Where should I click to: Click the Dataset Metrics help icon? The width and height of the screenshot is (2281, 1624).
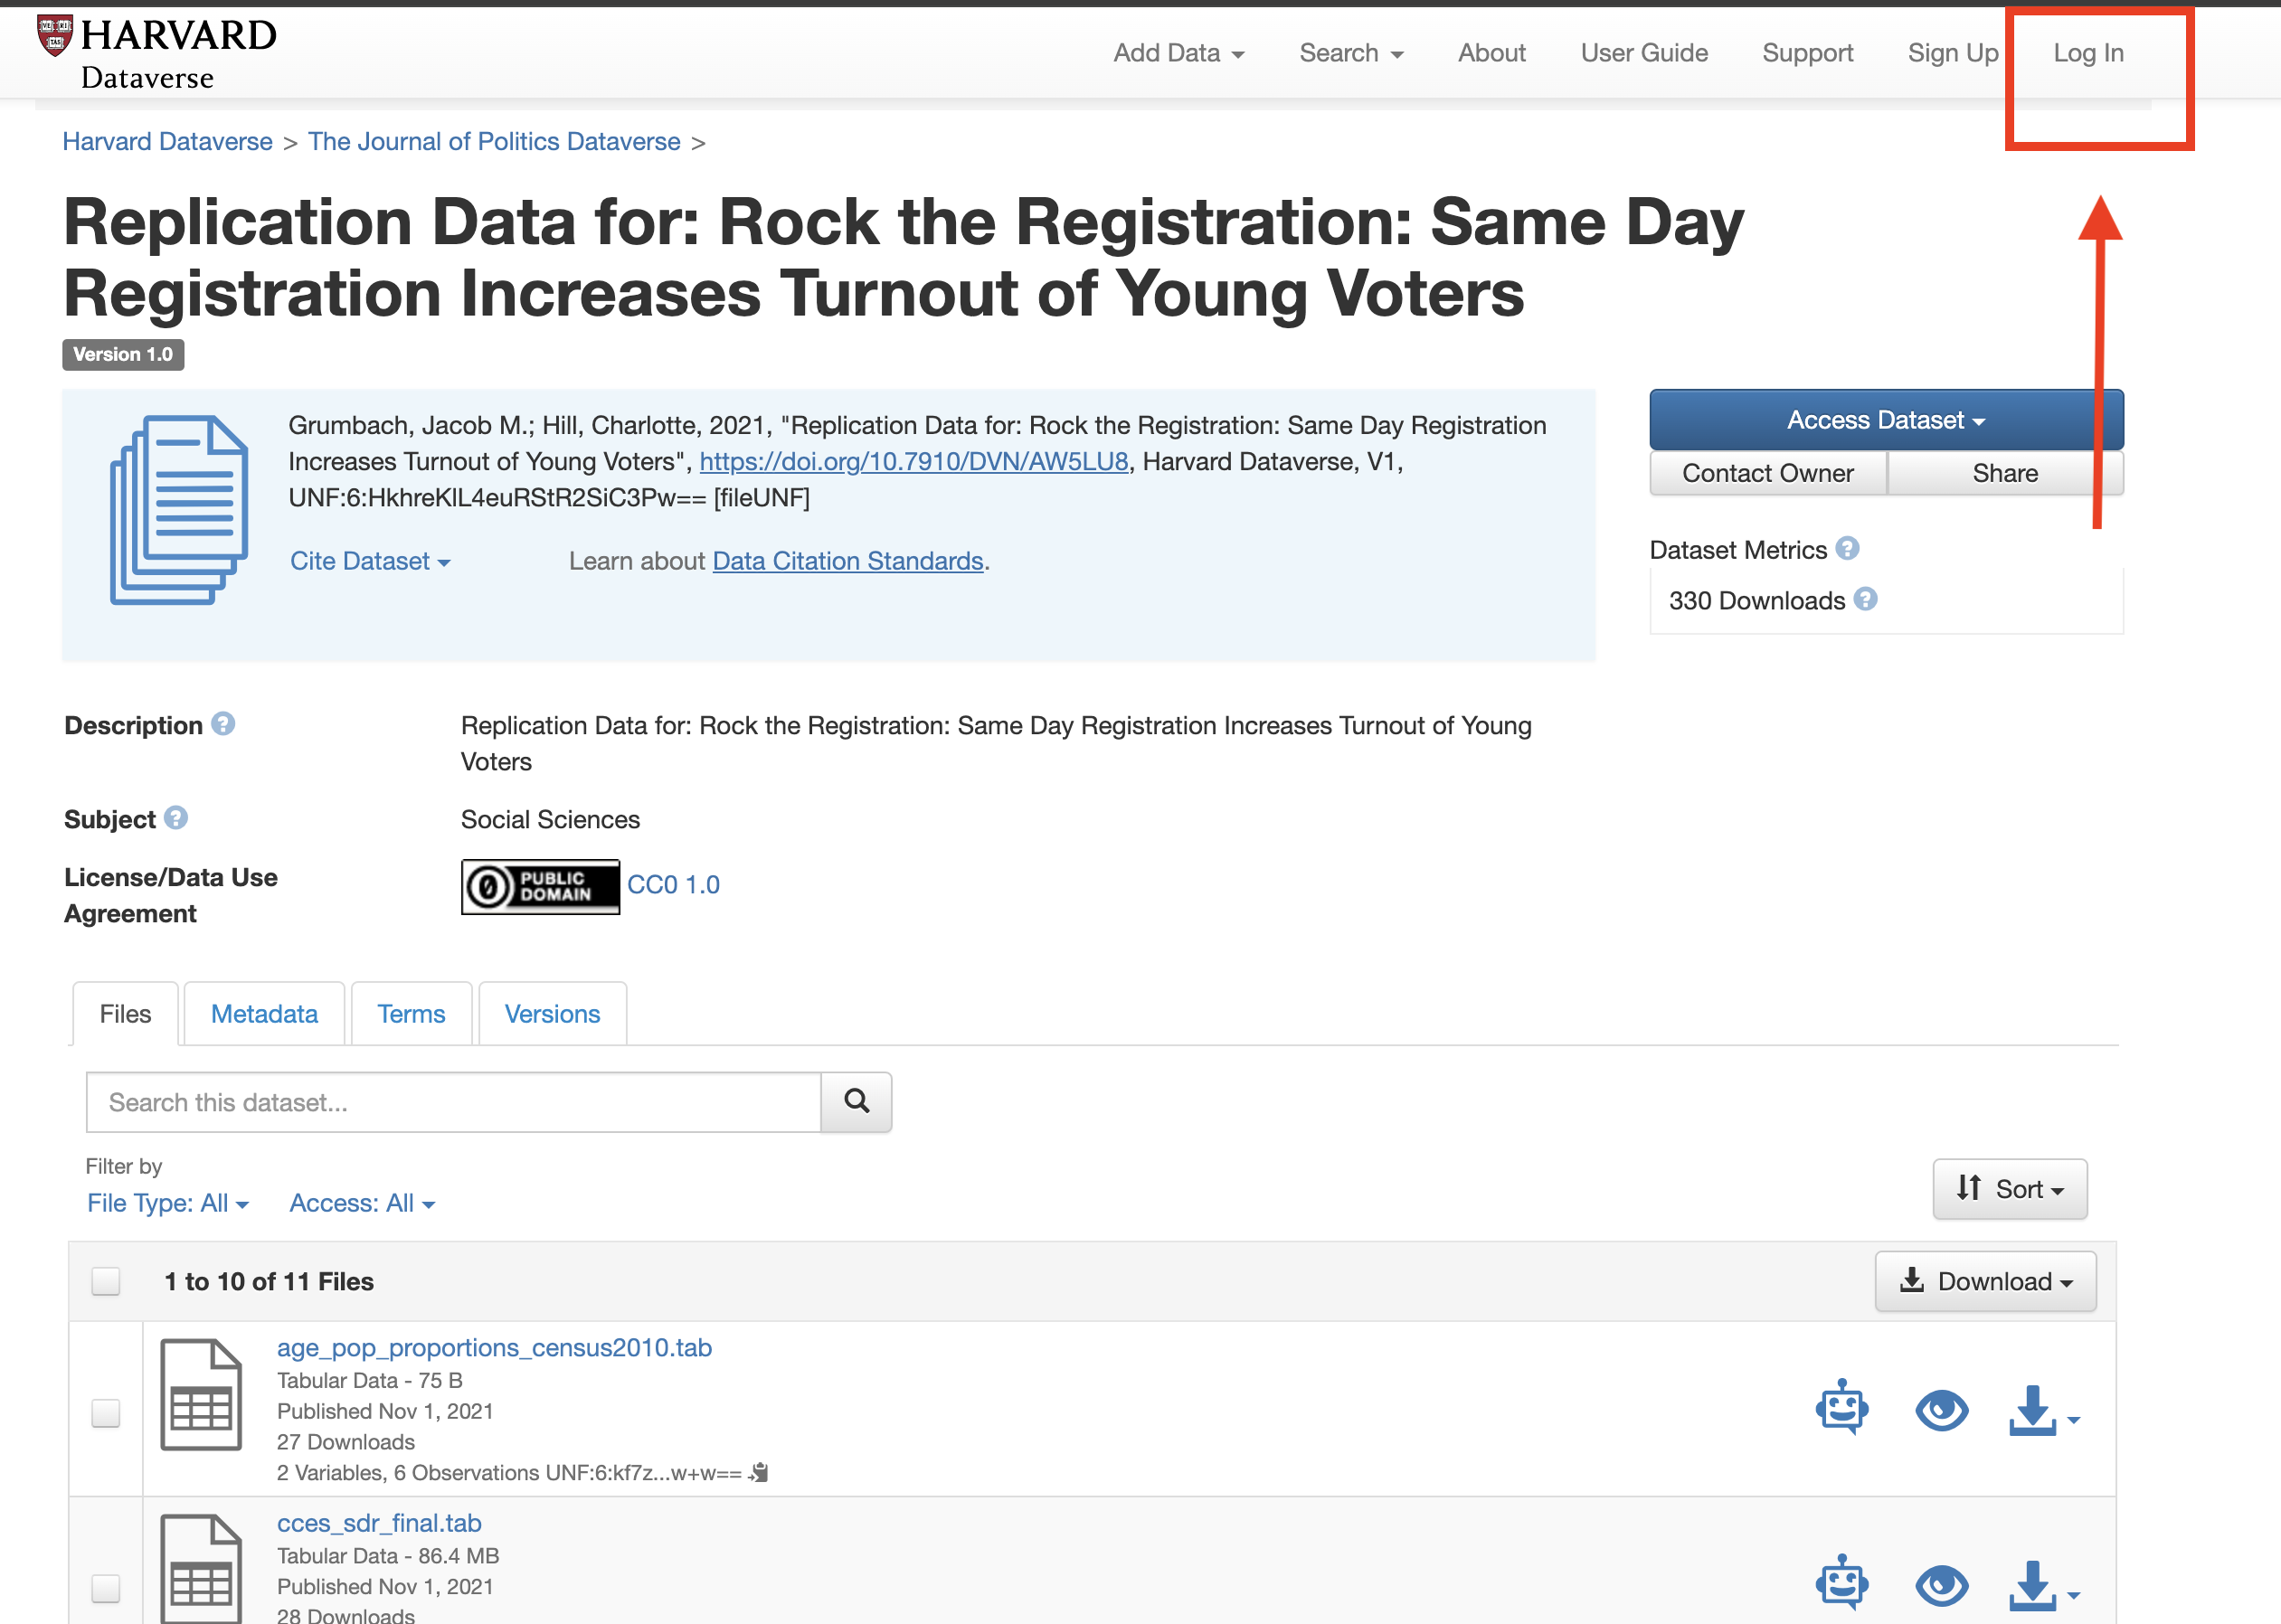point(1847,549)
